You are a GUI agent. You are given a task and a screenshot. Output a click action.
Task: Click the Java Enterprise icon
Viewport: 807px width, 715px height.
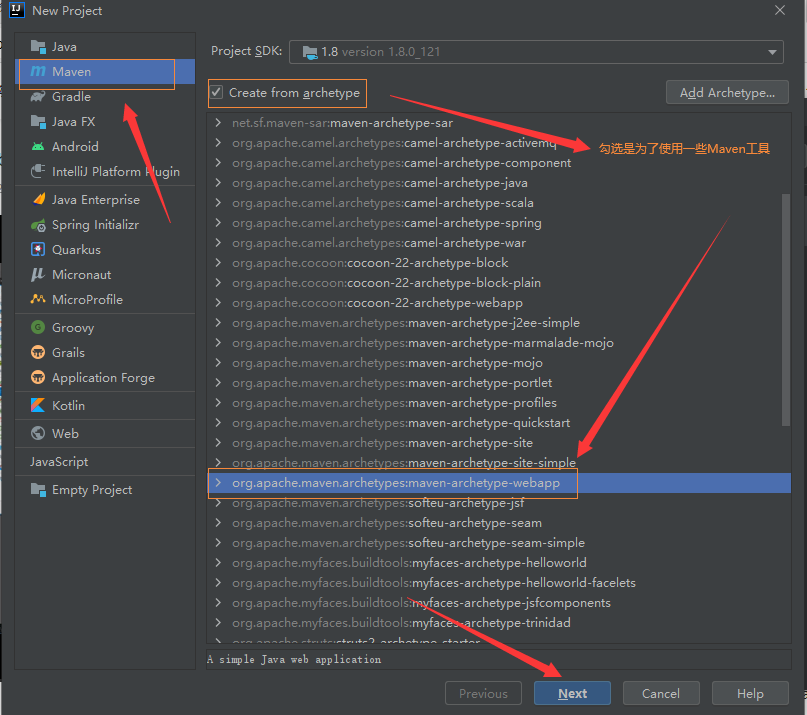(x=39, y=199)
